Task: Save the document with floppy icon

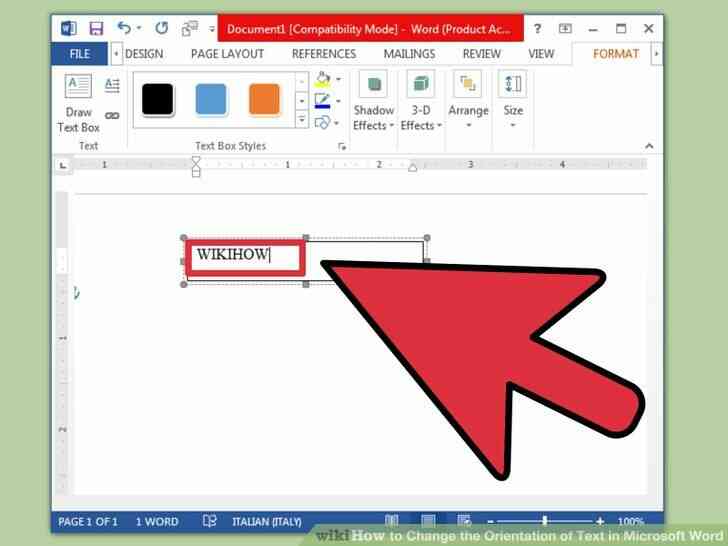Action: pyautogui.click(x=96, y=29)
